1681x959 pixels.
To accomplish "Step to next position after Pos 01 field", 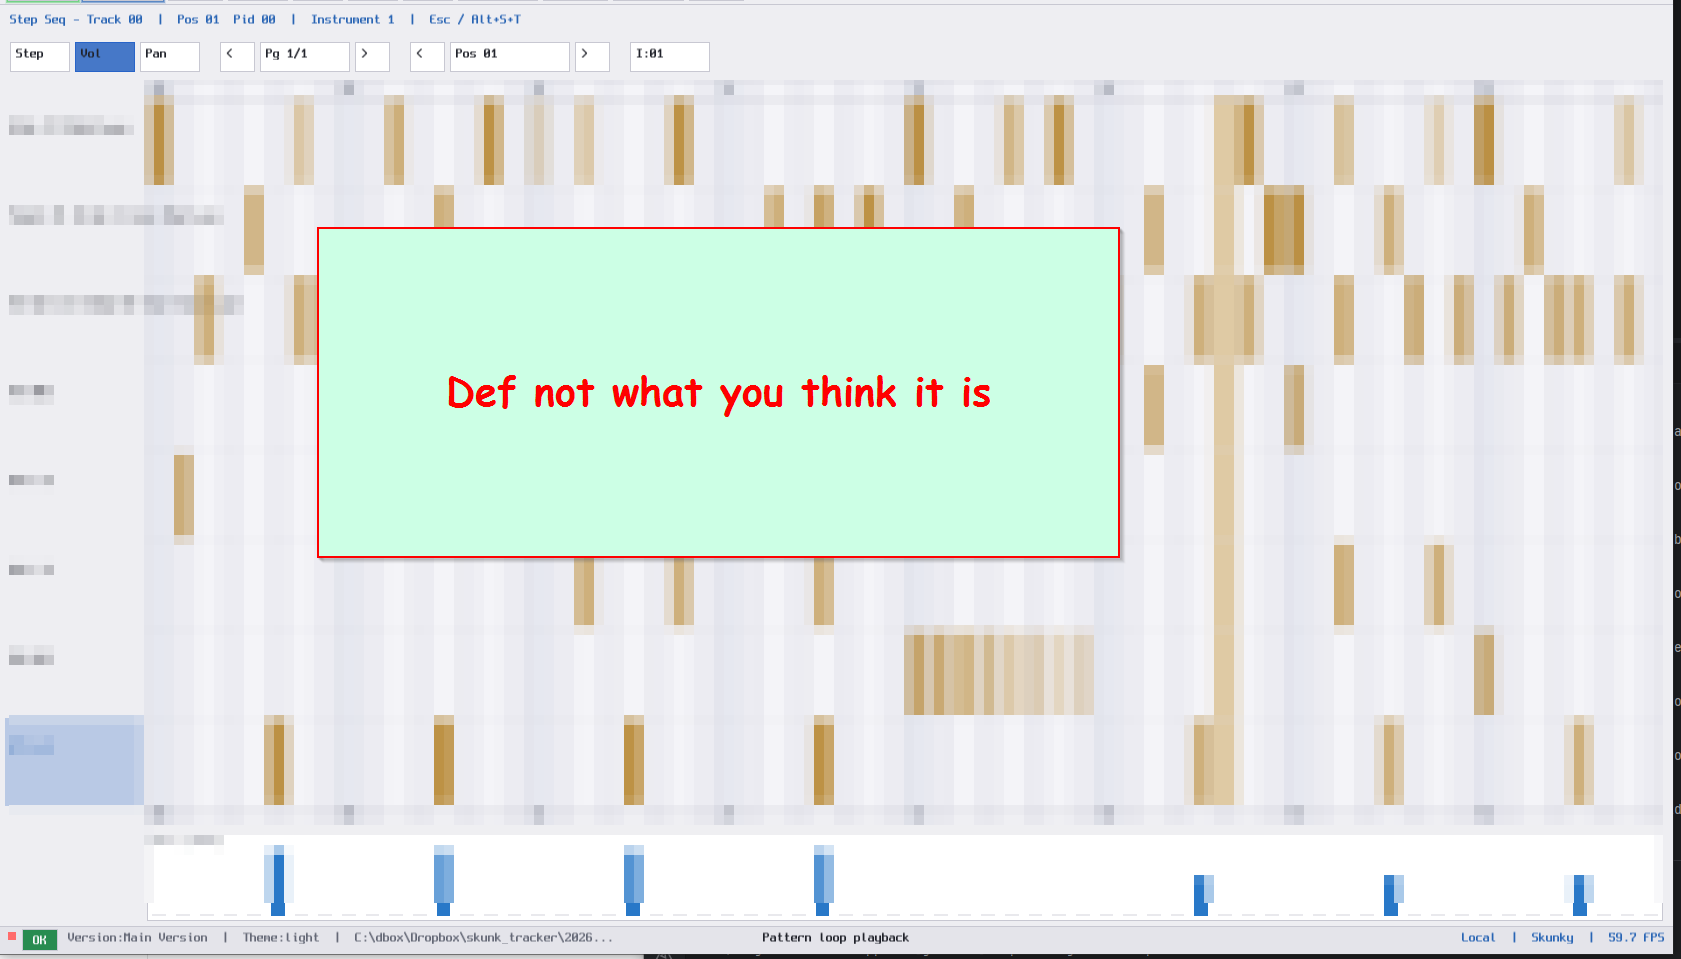I will click(x=592, y=57).
